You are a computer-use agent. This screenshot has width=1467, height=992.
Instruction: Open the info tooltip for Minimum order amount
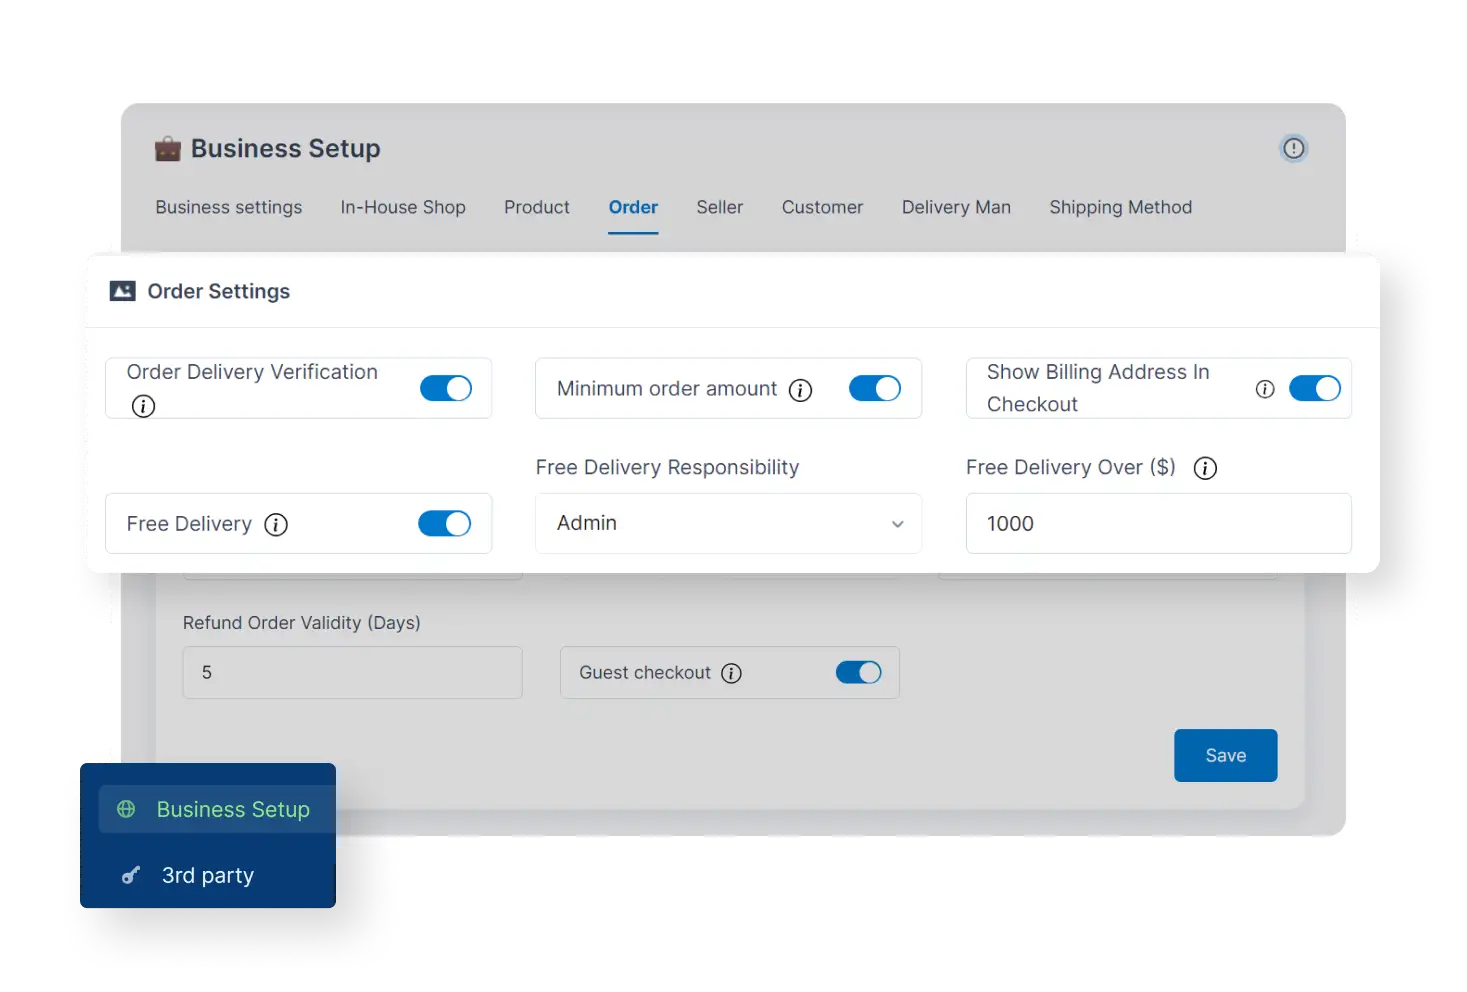tap(800, 390)
